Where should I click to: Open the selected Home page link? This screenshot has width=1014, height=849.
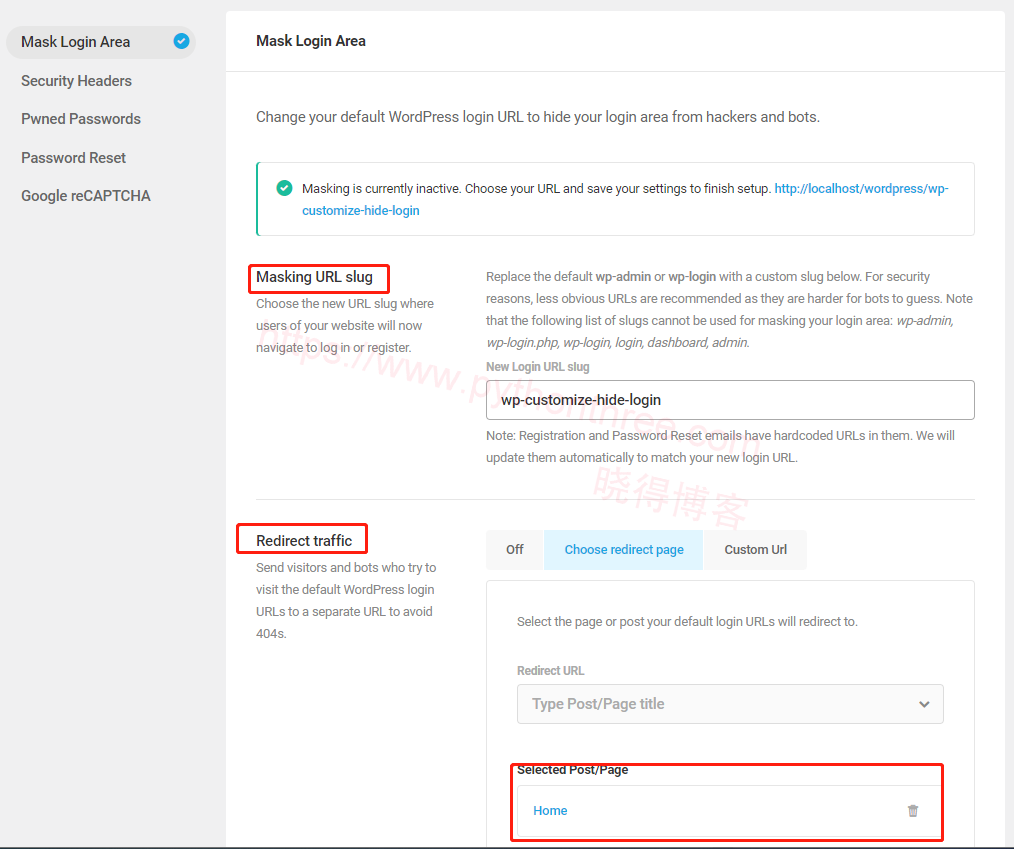click(x=550, y=811)
